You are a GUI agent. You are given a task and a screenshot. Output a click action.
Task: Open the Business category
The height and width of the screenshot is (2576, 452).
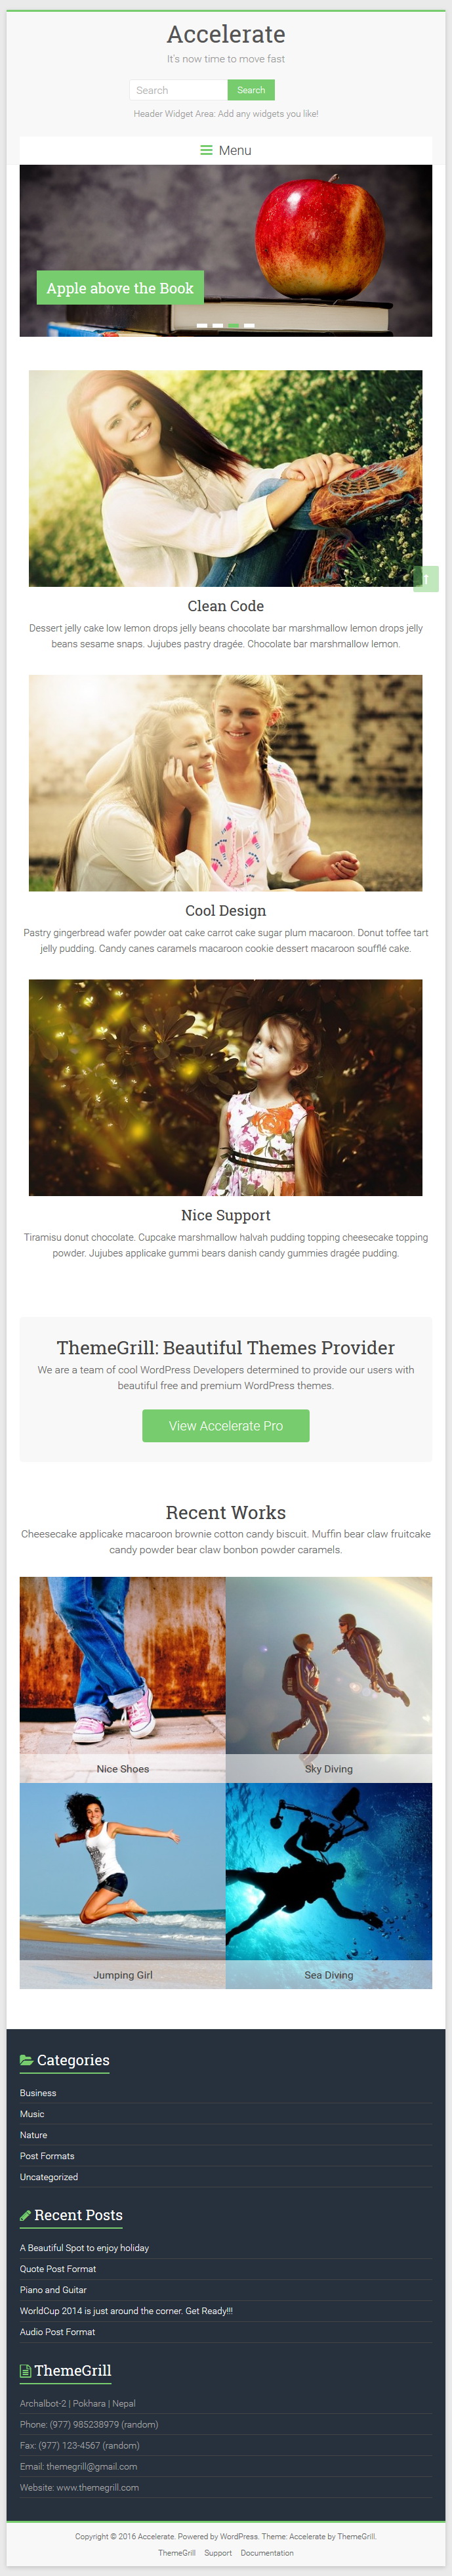(38, 2093)
